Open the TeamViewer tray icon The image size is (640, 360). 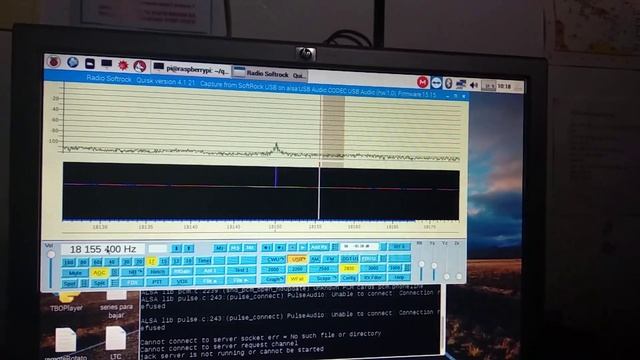pyautogui.click(x=436, y=83)
